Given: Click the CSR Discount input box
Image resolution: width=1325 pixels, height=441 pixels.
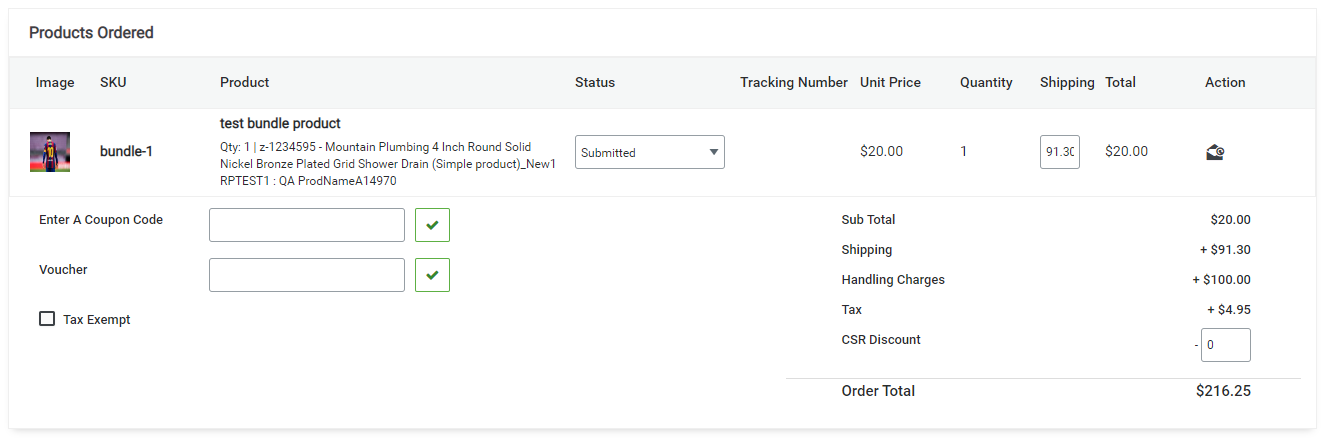Looking at the screenshot, I should pos(1225,345).
